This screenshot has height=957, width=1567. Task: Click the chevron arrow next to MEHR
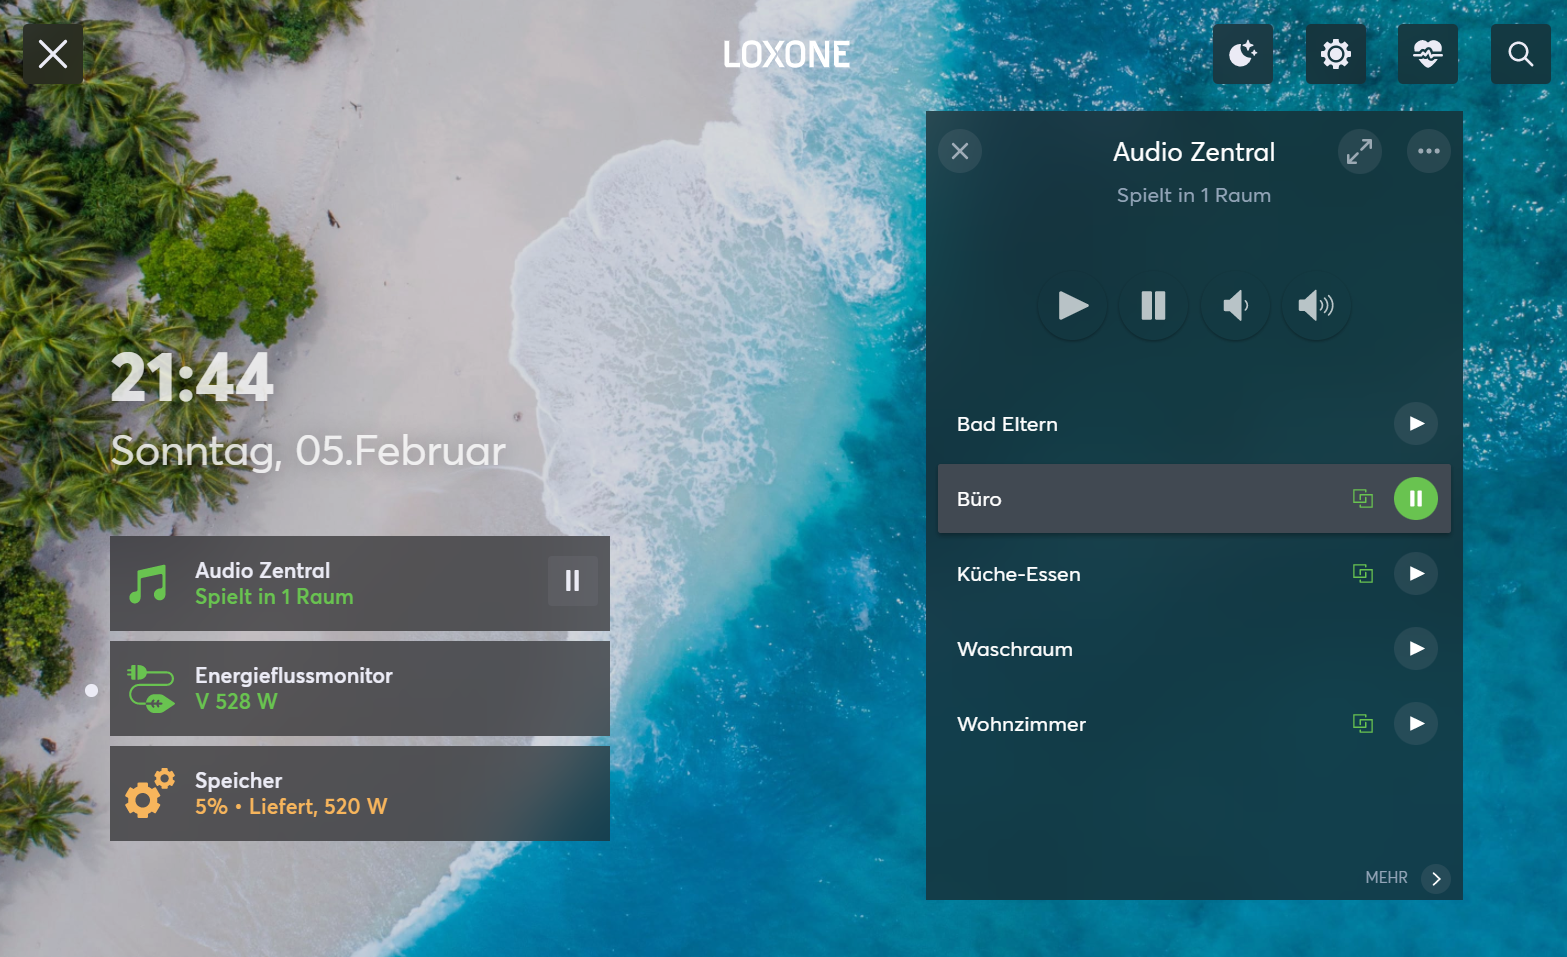pyautogui.click(x=1436, y=878)
